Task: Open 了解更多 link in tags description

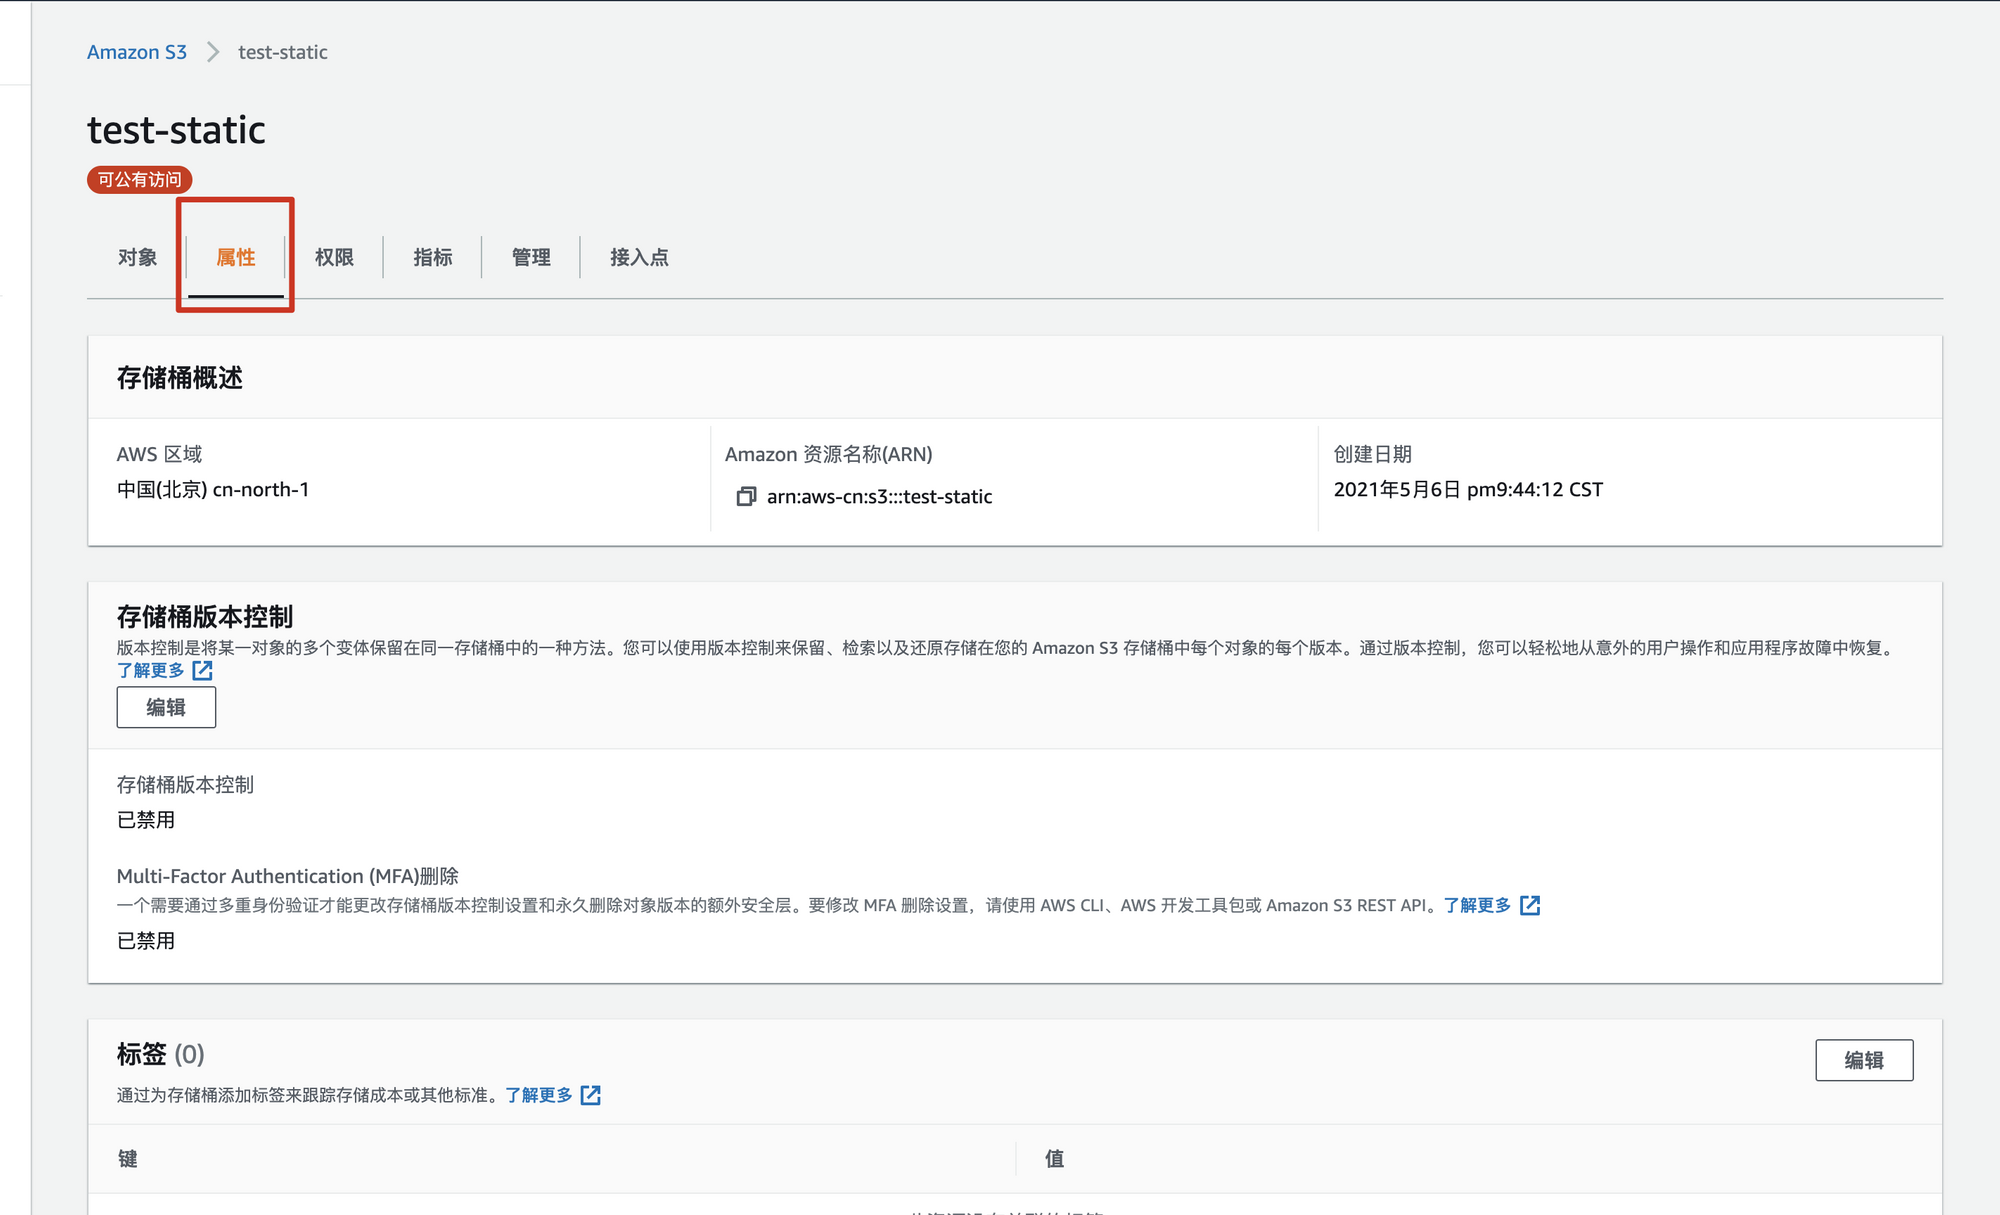Action: (x=539, y=1095)
